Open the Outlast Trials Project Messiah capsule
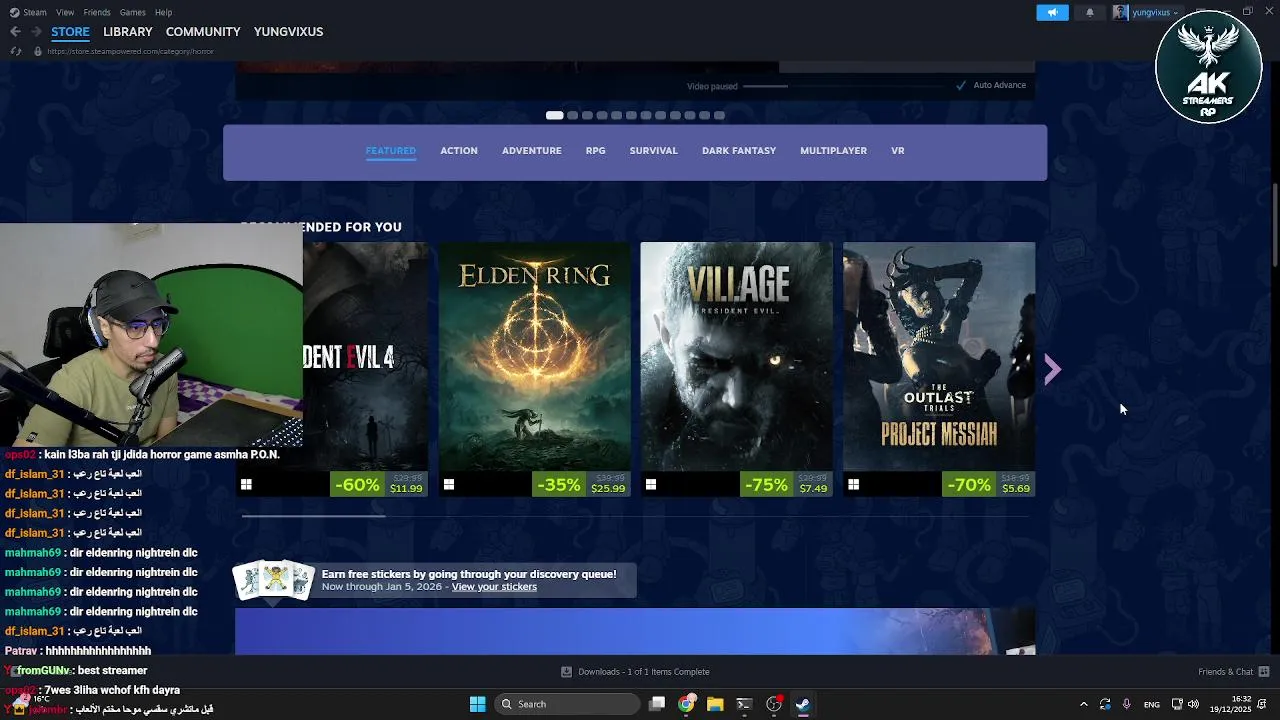Viewport: 1280px width, 720px height. [939, 369]
